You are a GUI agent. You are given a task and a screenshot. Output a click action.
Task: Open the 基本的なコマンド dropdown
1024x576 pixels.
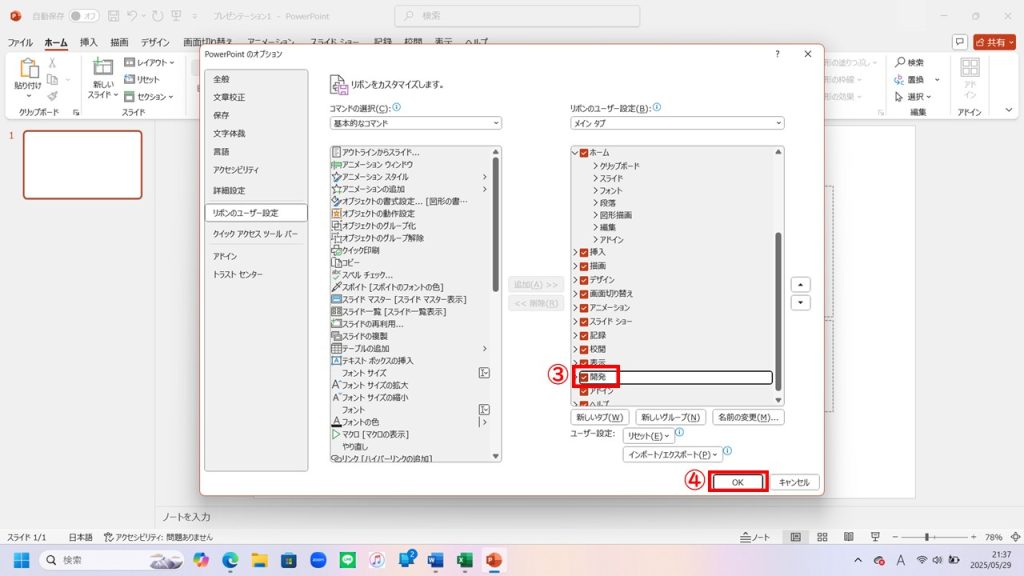[x=415, y=123]
